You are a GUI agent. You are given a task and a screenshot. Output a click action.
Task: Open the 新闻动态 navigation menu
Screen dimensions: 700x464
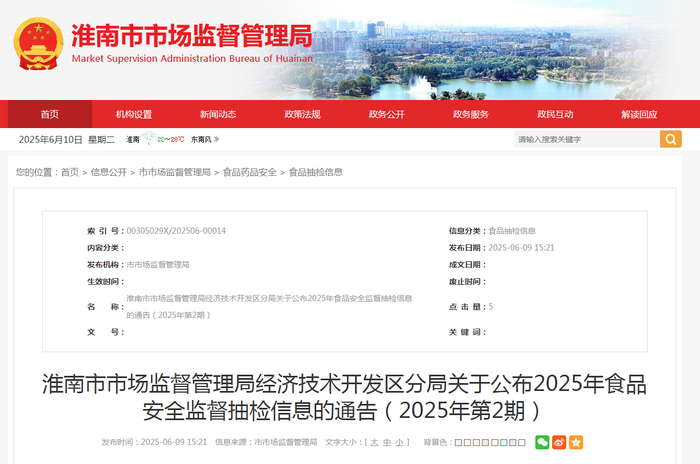218,114
